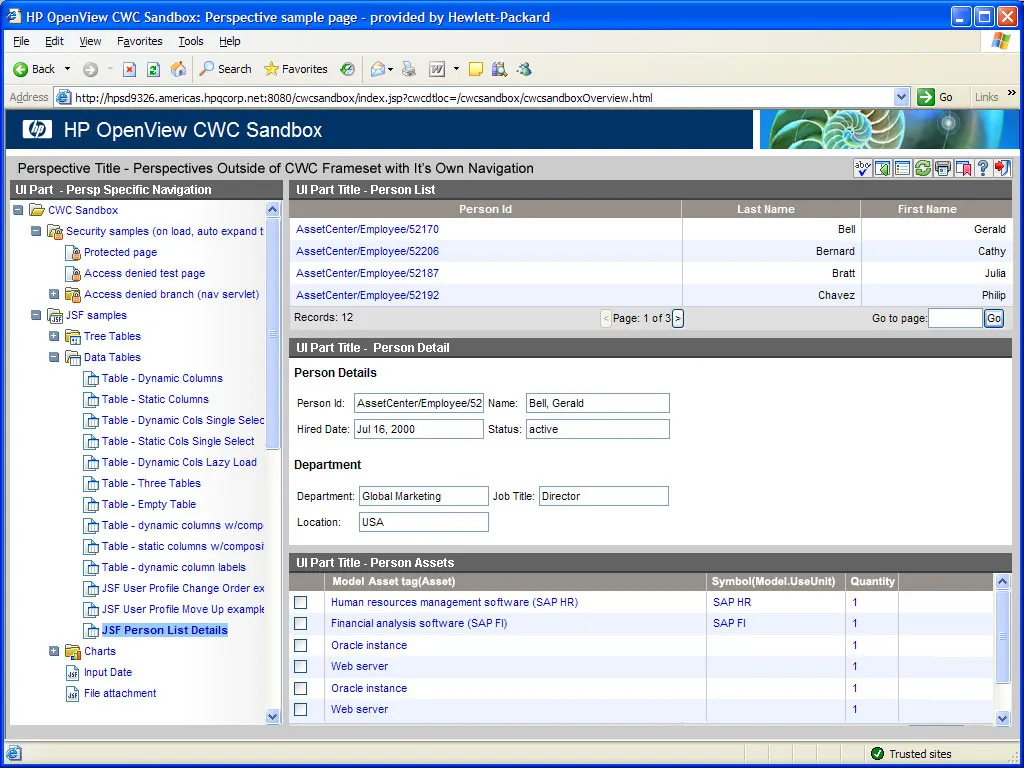This screenshot has height=768, width=1024.
Task: Click the list view icon in perspective toolbar
Action: (903, 168)
